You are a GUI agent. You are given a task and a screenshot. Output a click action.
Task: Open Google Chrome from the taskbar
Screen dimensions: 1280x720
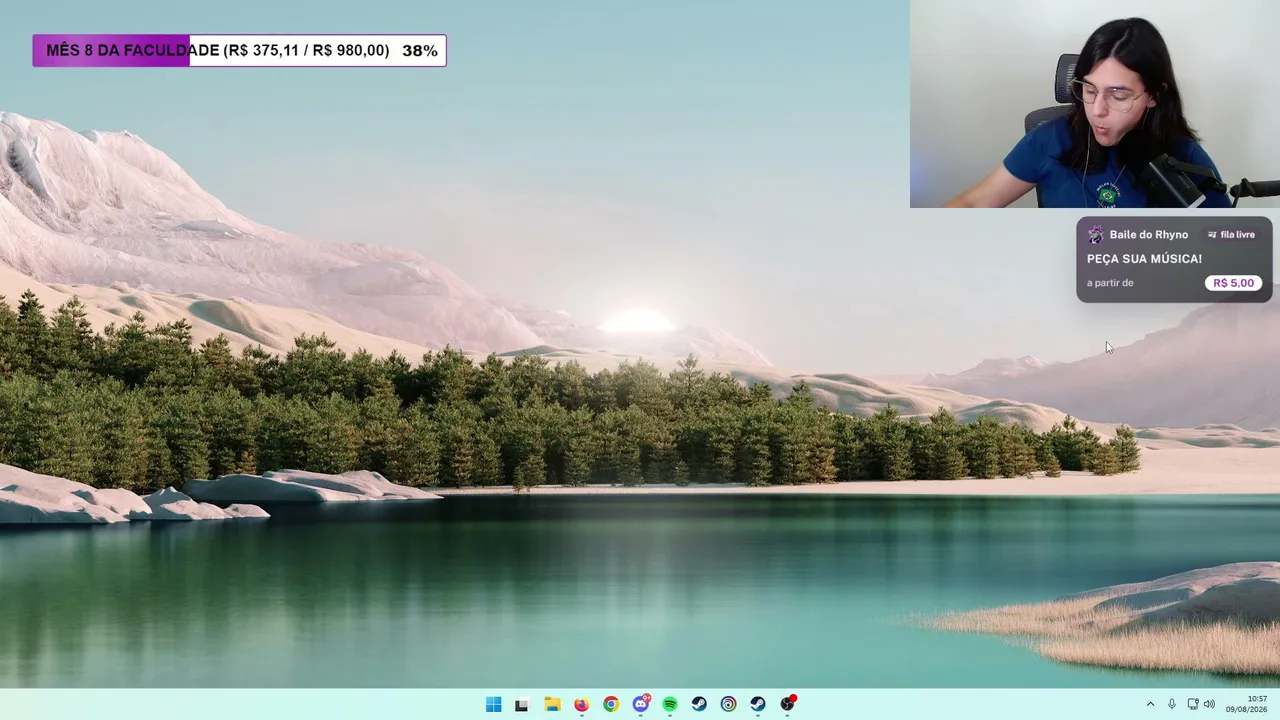(x=611, y=704)
